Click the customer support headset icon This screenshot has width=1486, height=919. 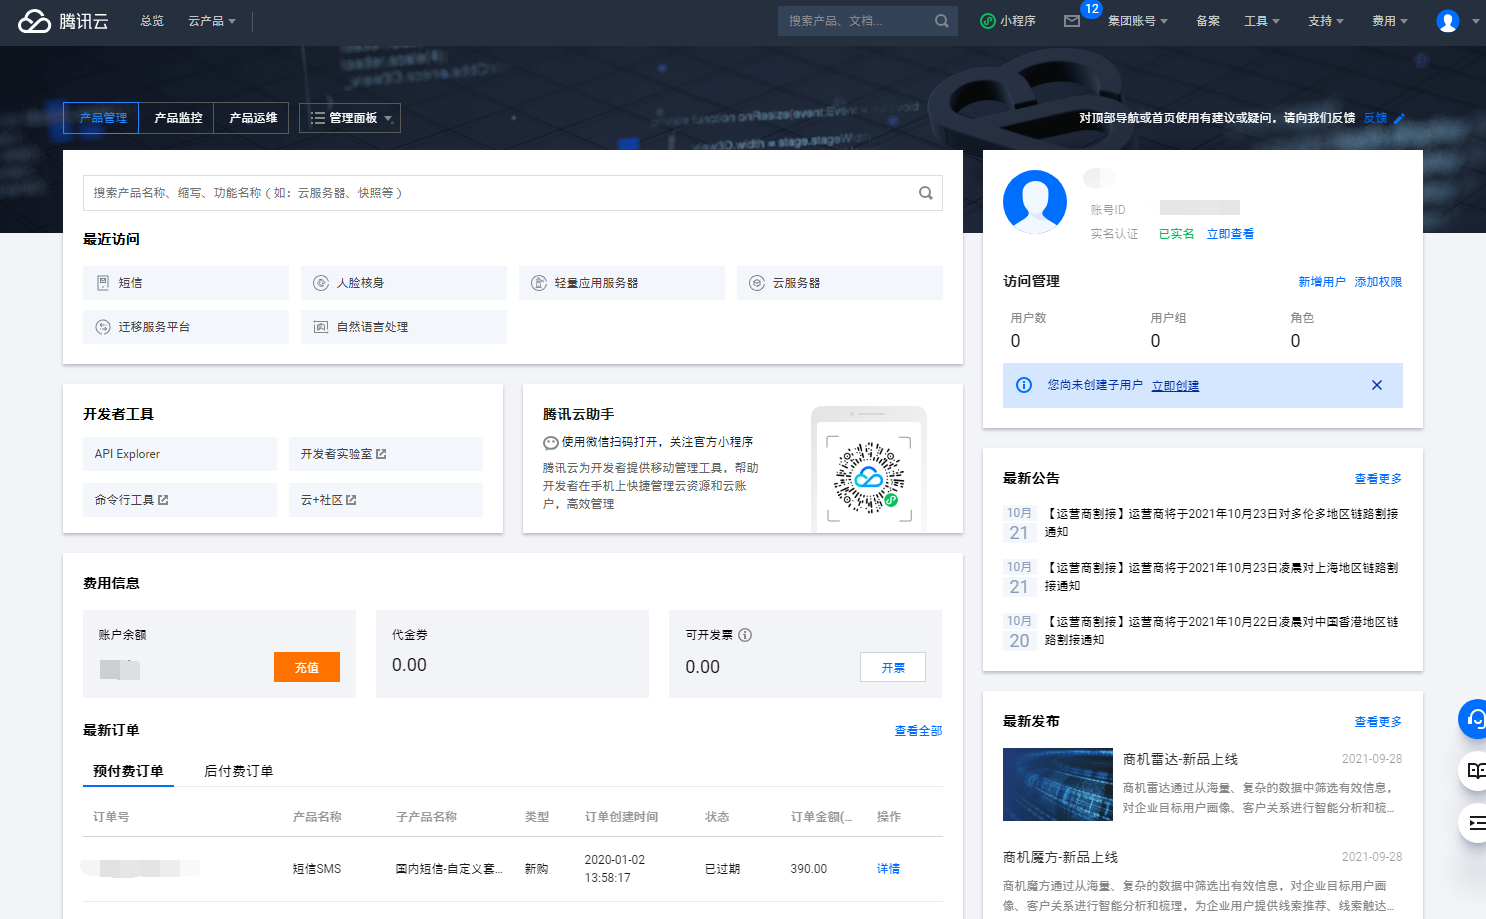(1474, 718)
